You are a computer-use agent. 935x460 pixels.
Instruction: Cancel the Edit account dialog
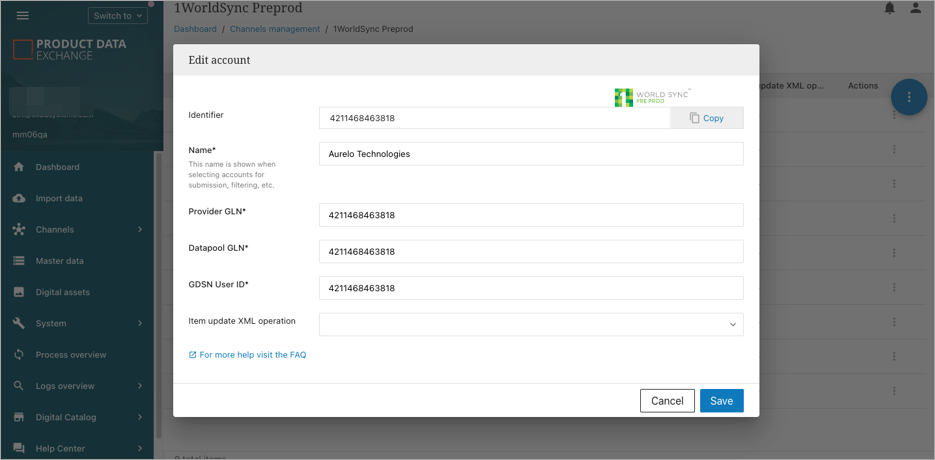pos(667,401)
